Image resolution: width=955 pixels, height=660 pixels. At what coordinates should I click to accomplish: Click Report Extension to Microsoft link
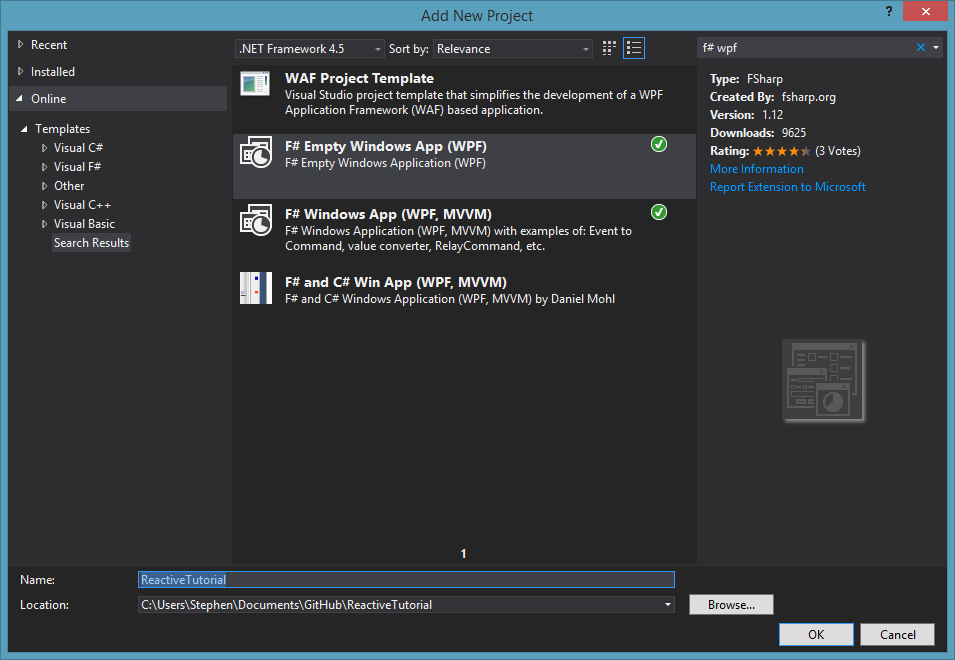[788, 187]
